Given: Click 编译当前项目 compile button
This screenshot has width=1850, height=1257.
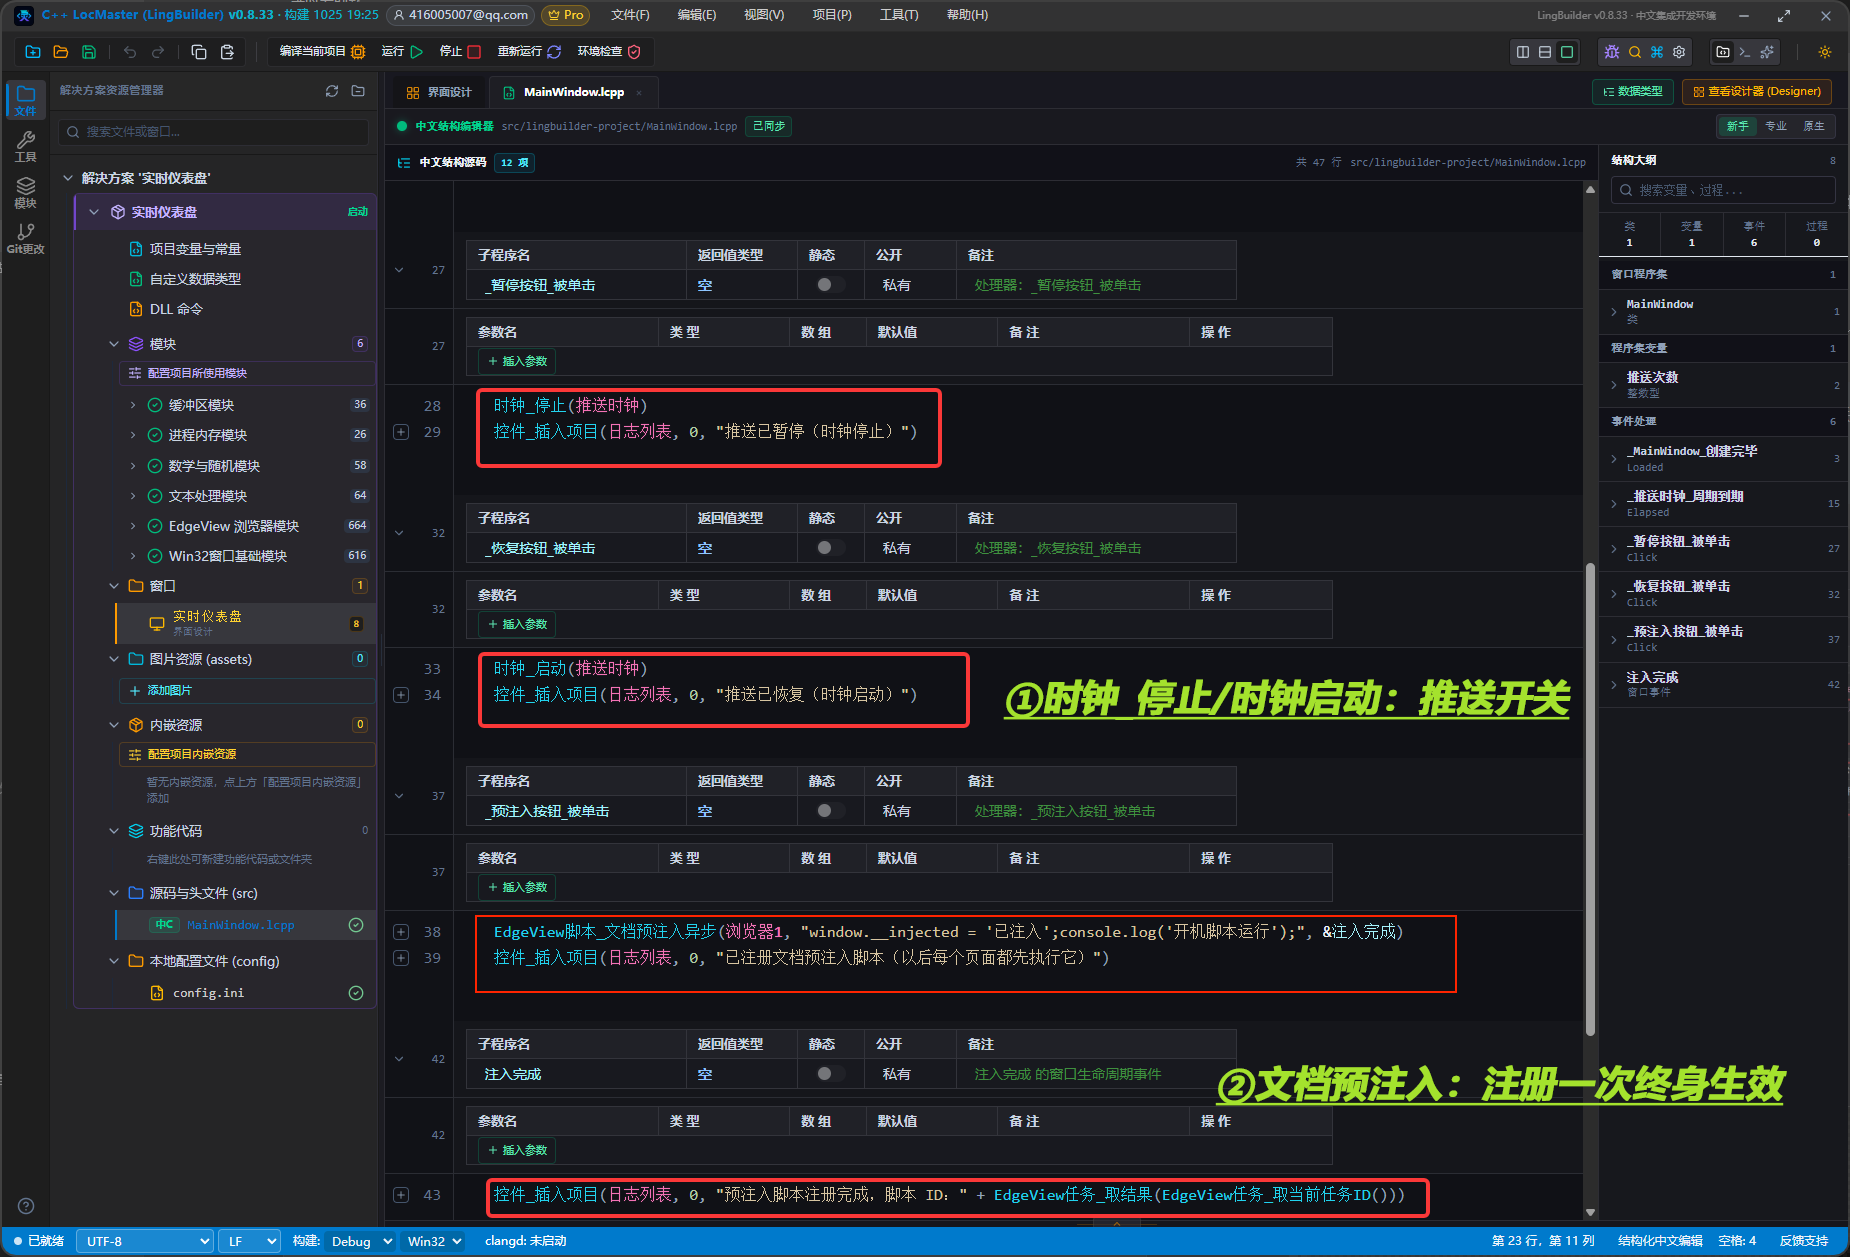Looking at the screenshot, I should tap(322, 52).
